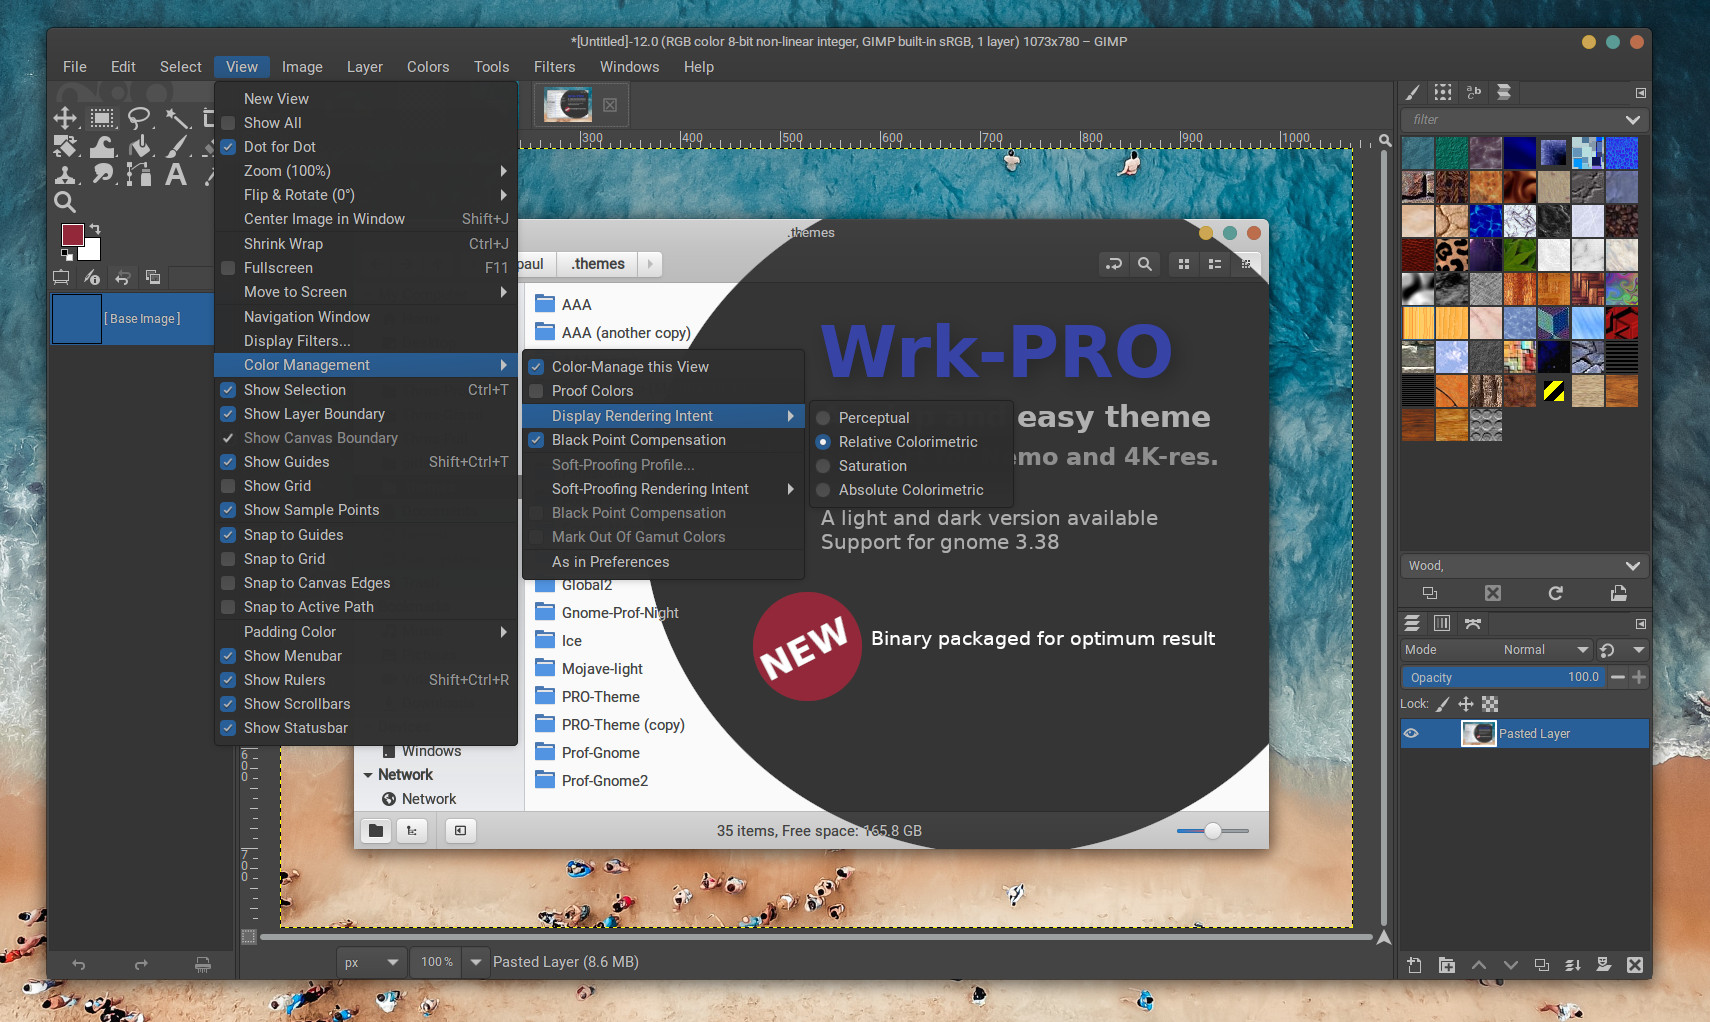Open the Windows menu

tap(629, 67)
